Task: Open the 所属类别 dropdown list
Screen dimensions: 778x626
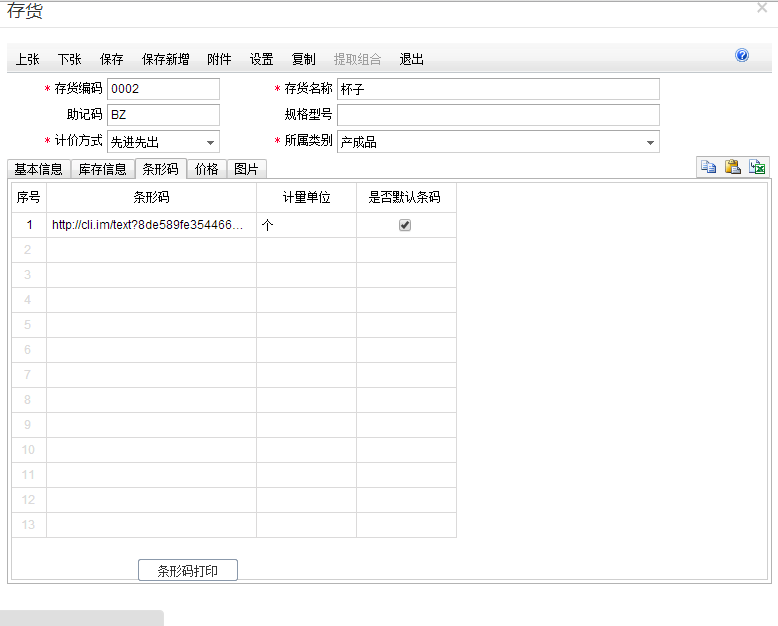Action: (650, 142)
